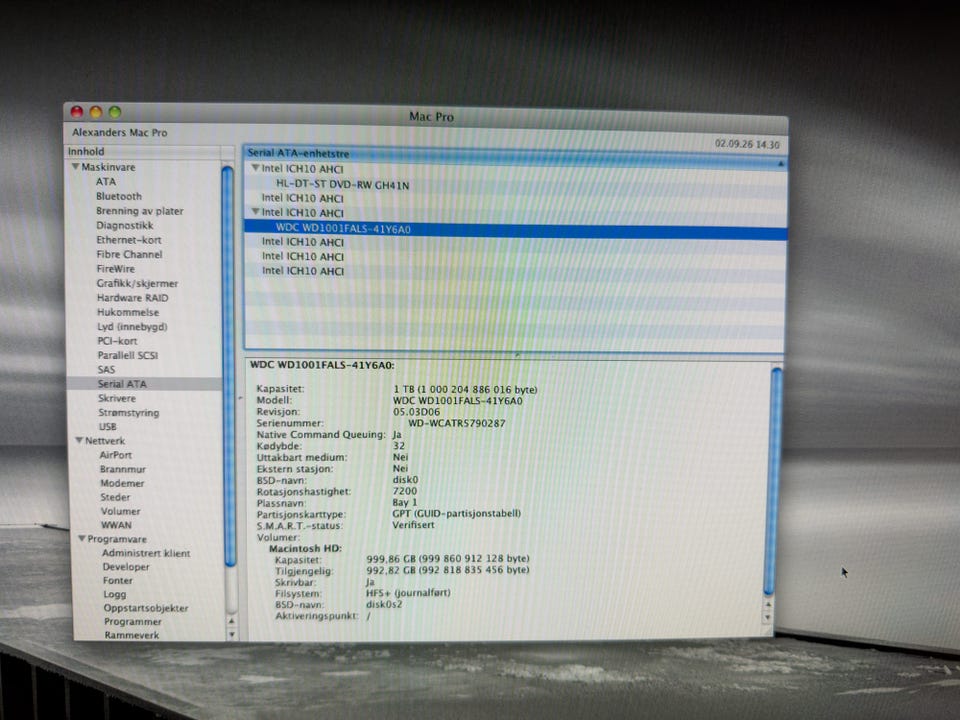960x720 pixels.
Task: Select Hardware RAID in the sidebar
Action: [x=132, y=298]
